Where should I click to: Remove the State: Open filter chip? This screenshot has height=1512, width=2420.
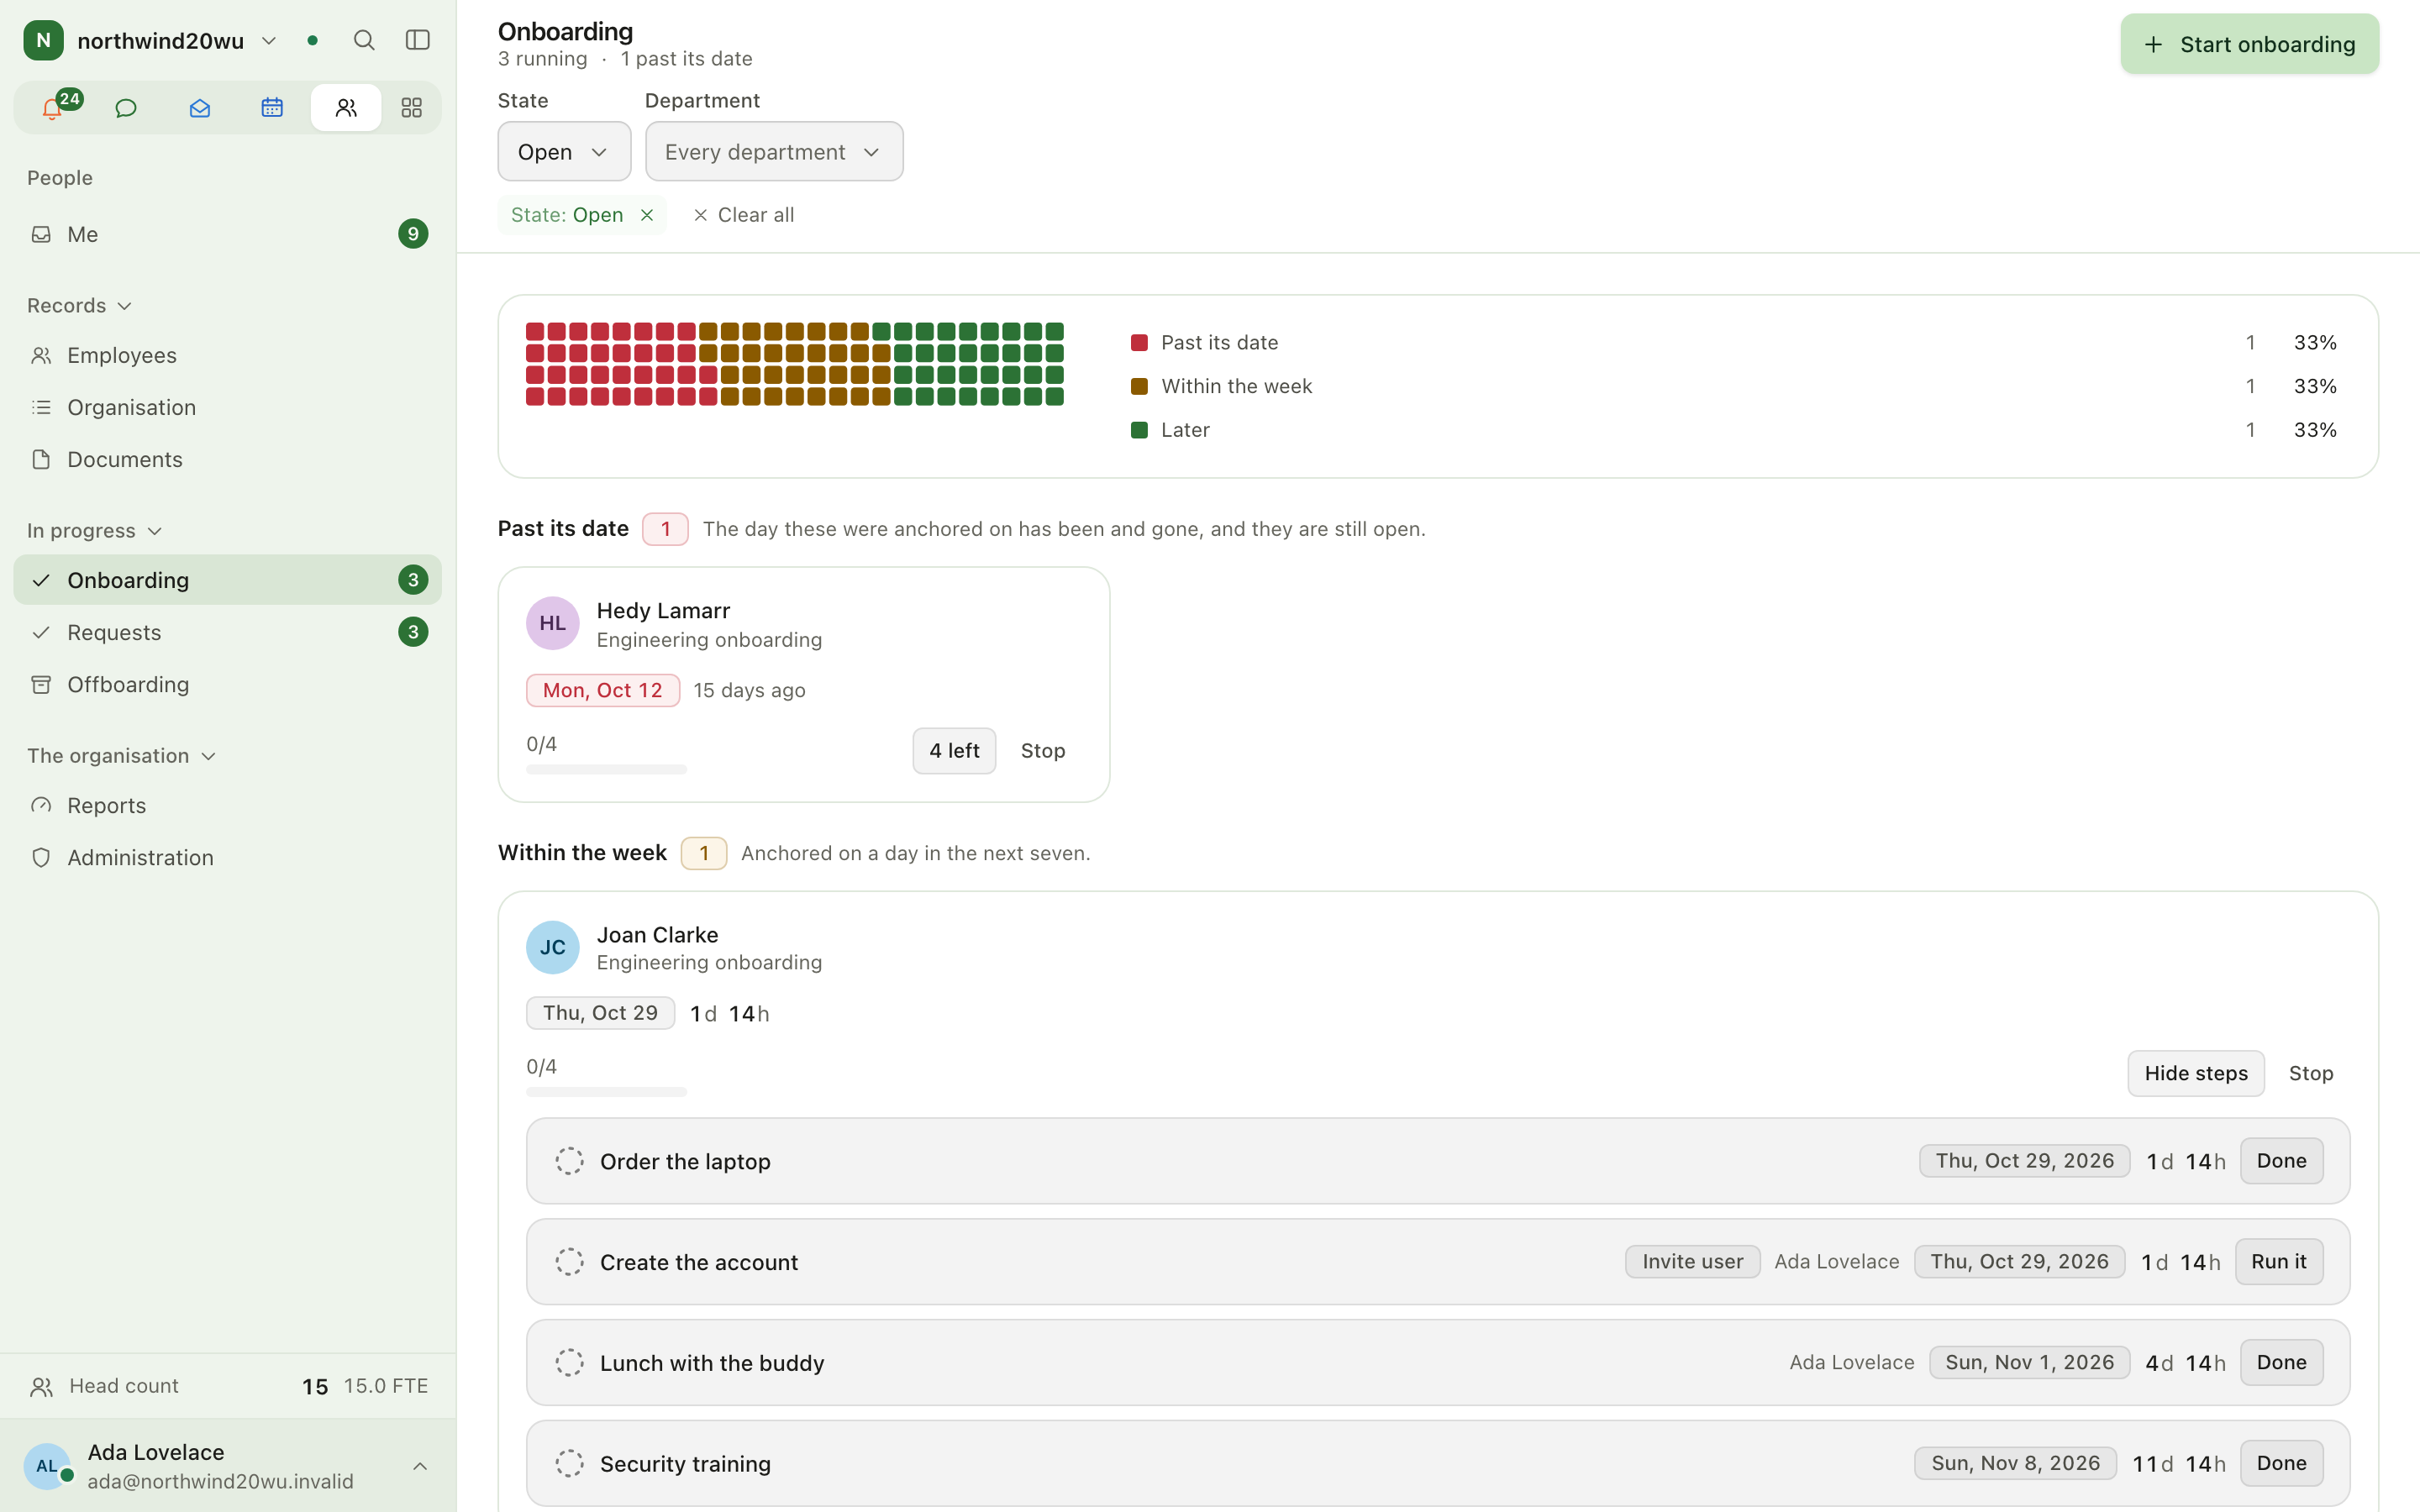point(647,215)
